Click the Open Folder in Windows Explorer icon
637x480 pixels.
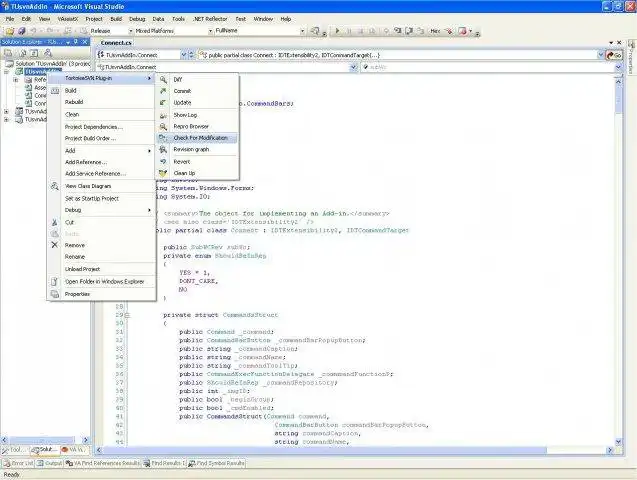click(55, 281)
